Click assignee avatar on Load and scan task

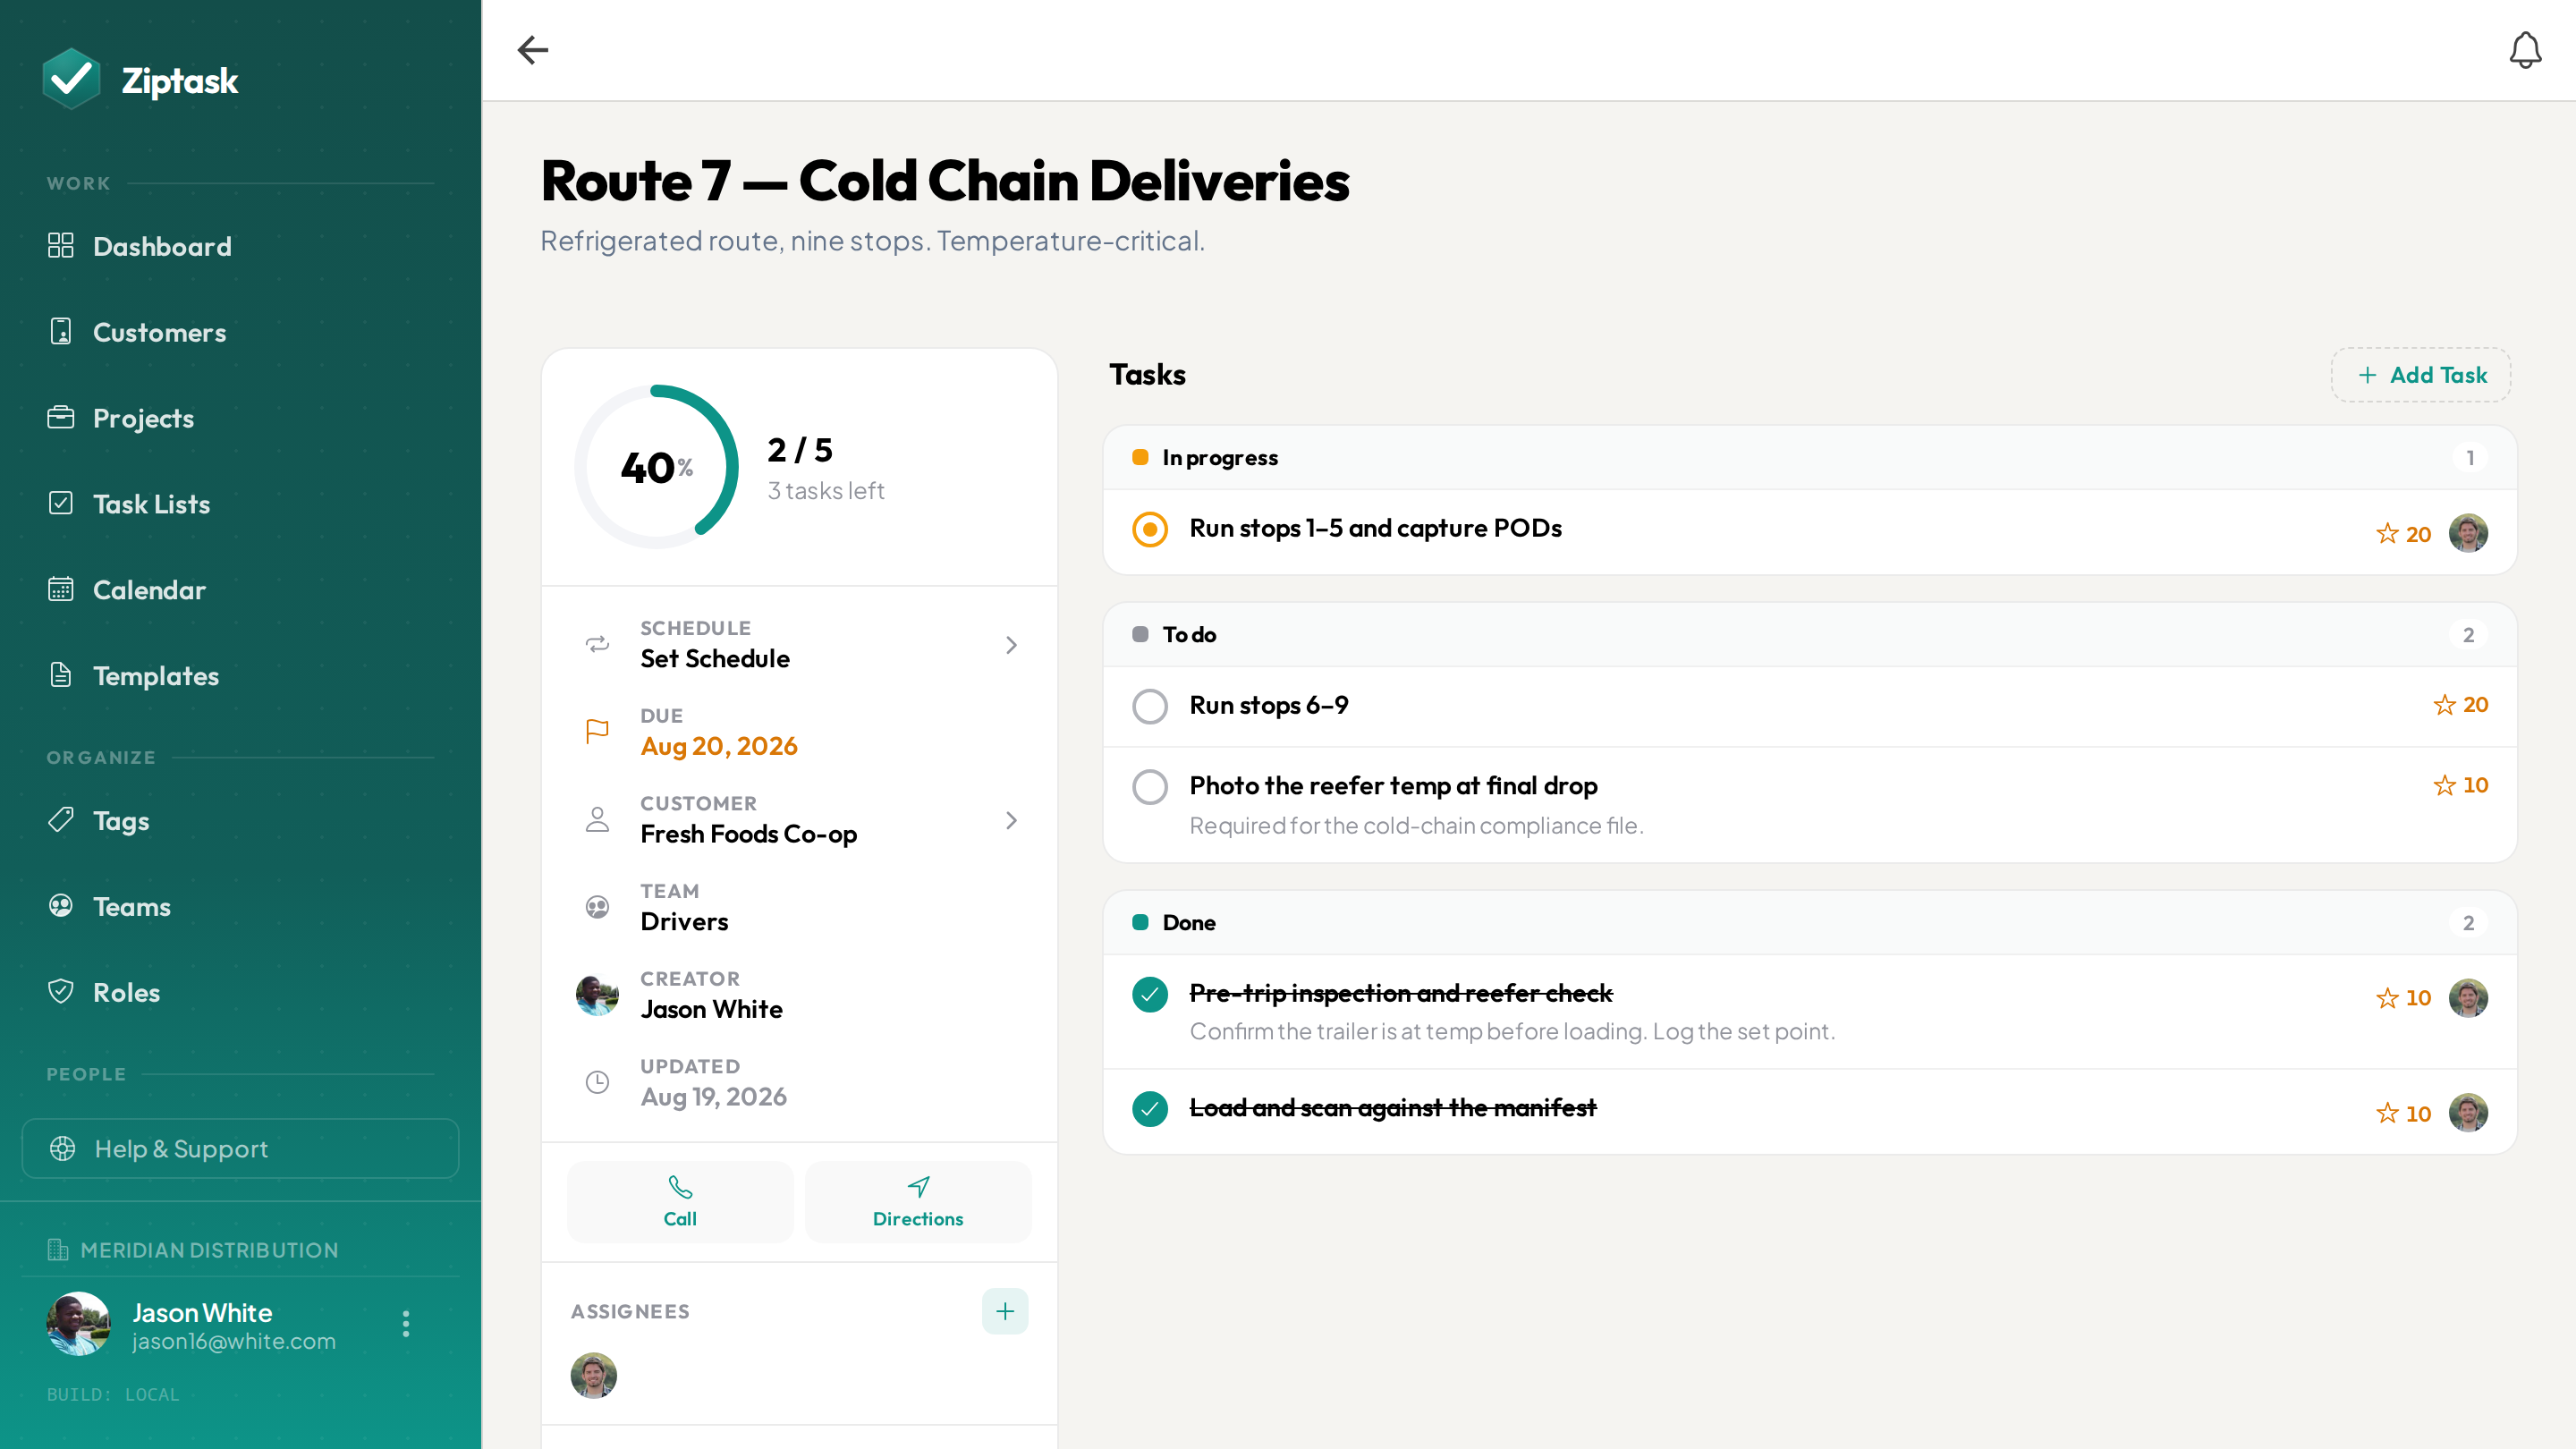tap(2468, 1112)
